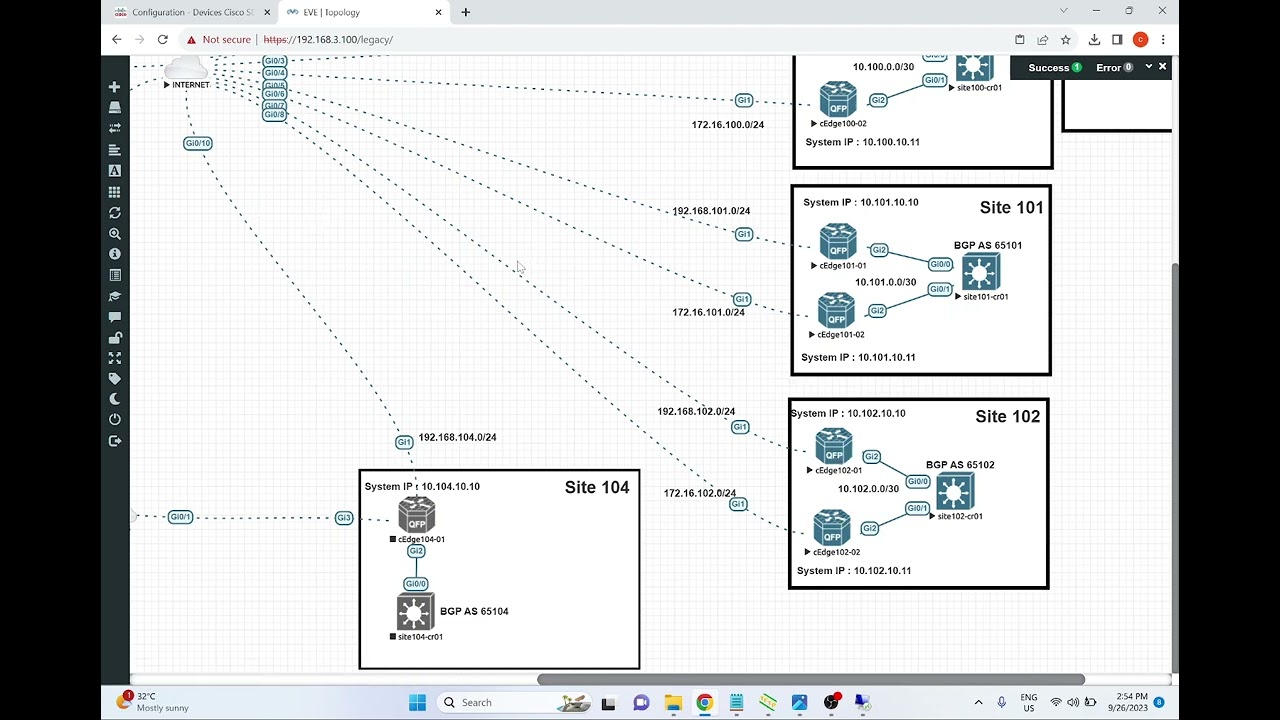Open Chrome downloads icon
The width and height of the screenshot is (1280, 720).
coord(1094,40)
